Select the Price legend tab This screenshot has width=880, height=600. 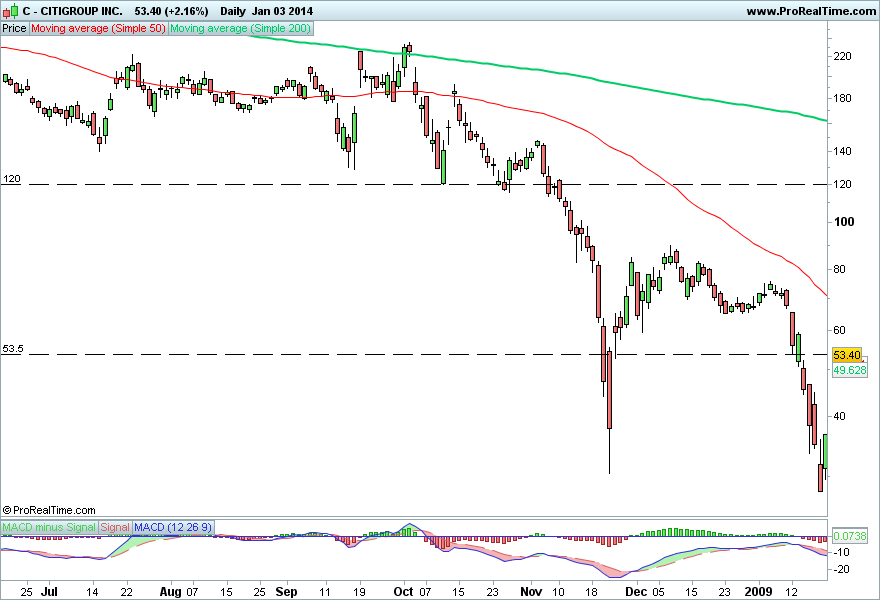point(15,28)
